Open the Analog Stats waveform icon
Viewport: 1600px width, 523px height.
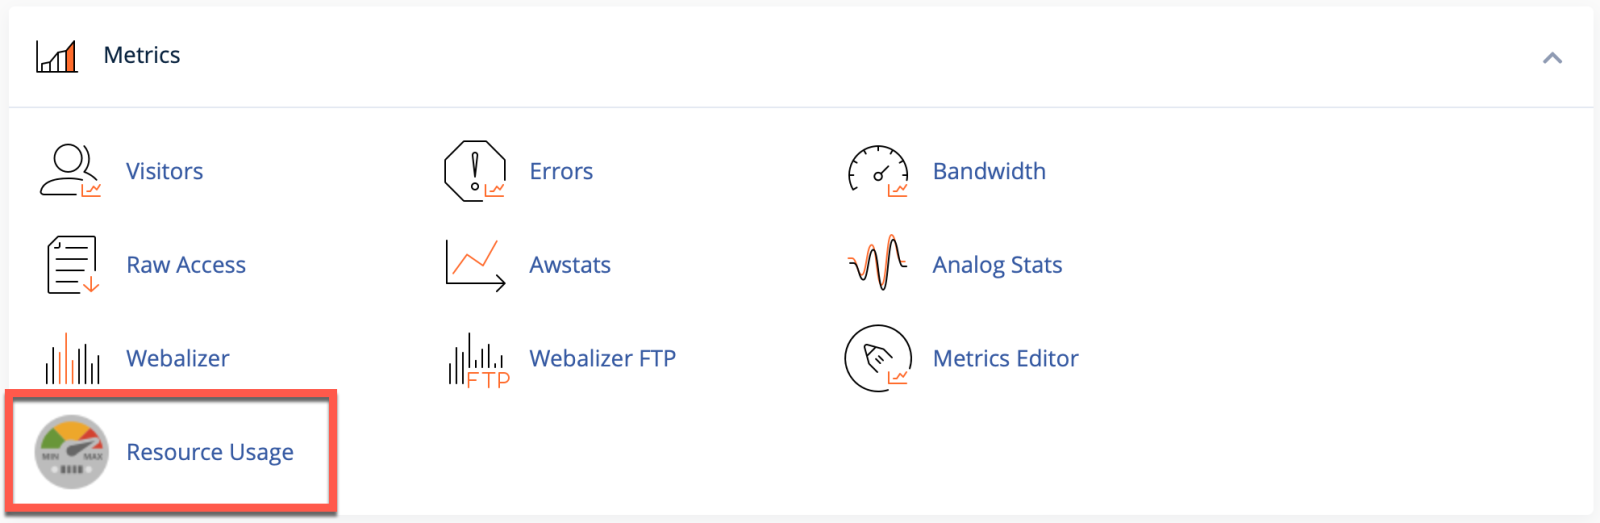pos(878,264)
